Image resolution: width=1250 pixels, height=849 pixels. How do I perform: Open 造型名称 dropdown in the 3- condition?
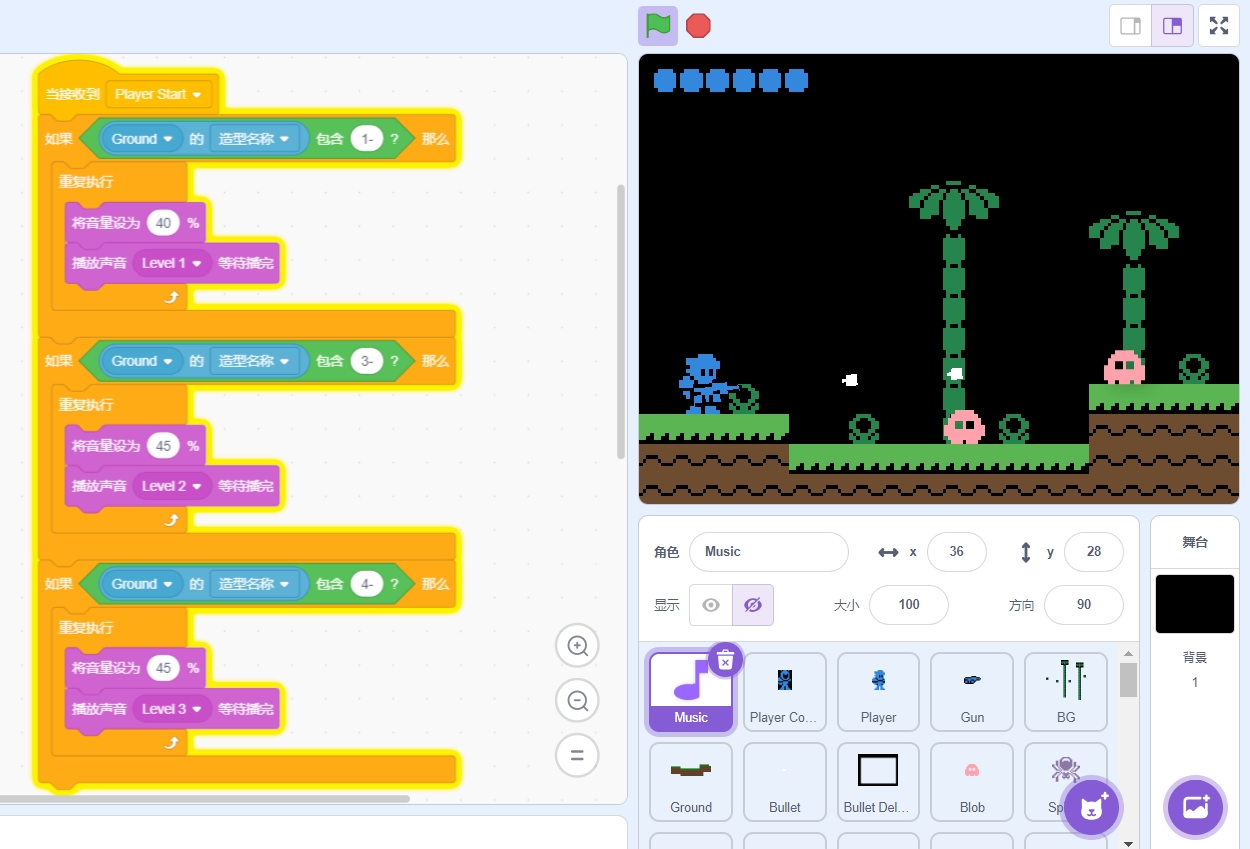256,361
